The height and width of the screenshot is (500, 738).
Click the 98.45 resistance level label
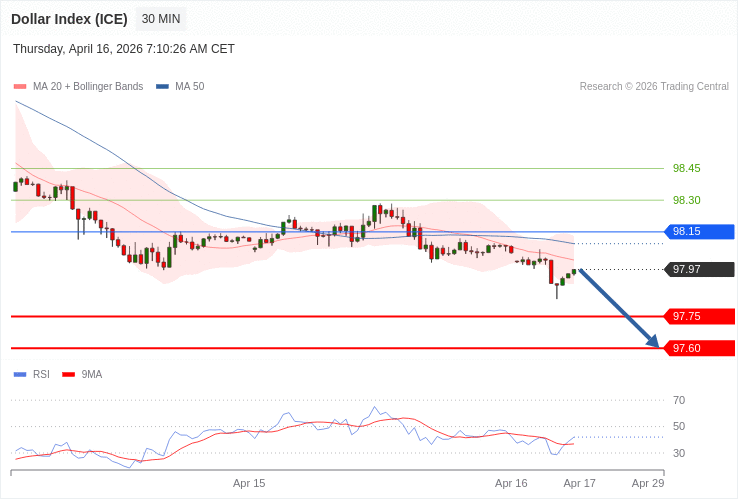click(686, 168)
